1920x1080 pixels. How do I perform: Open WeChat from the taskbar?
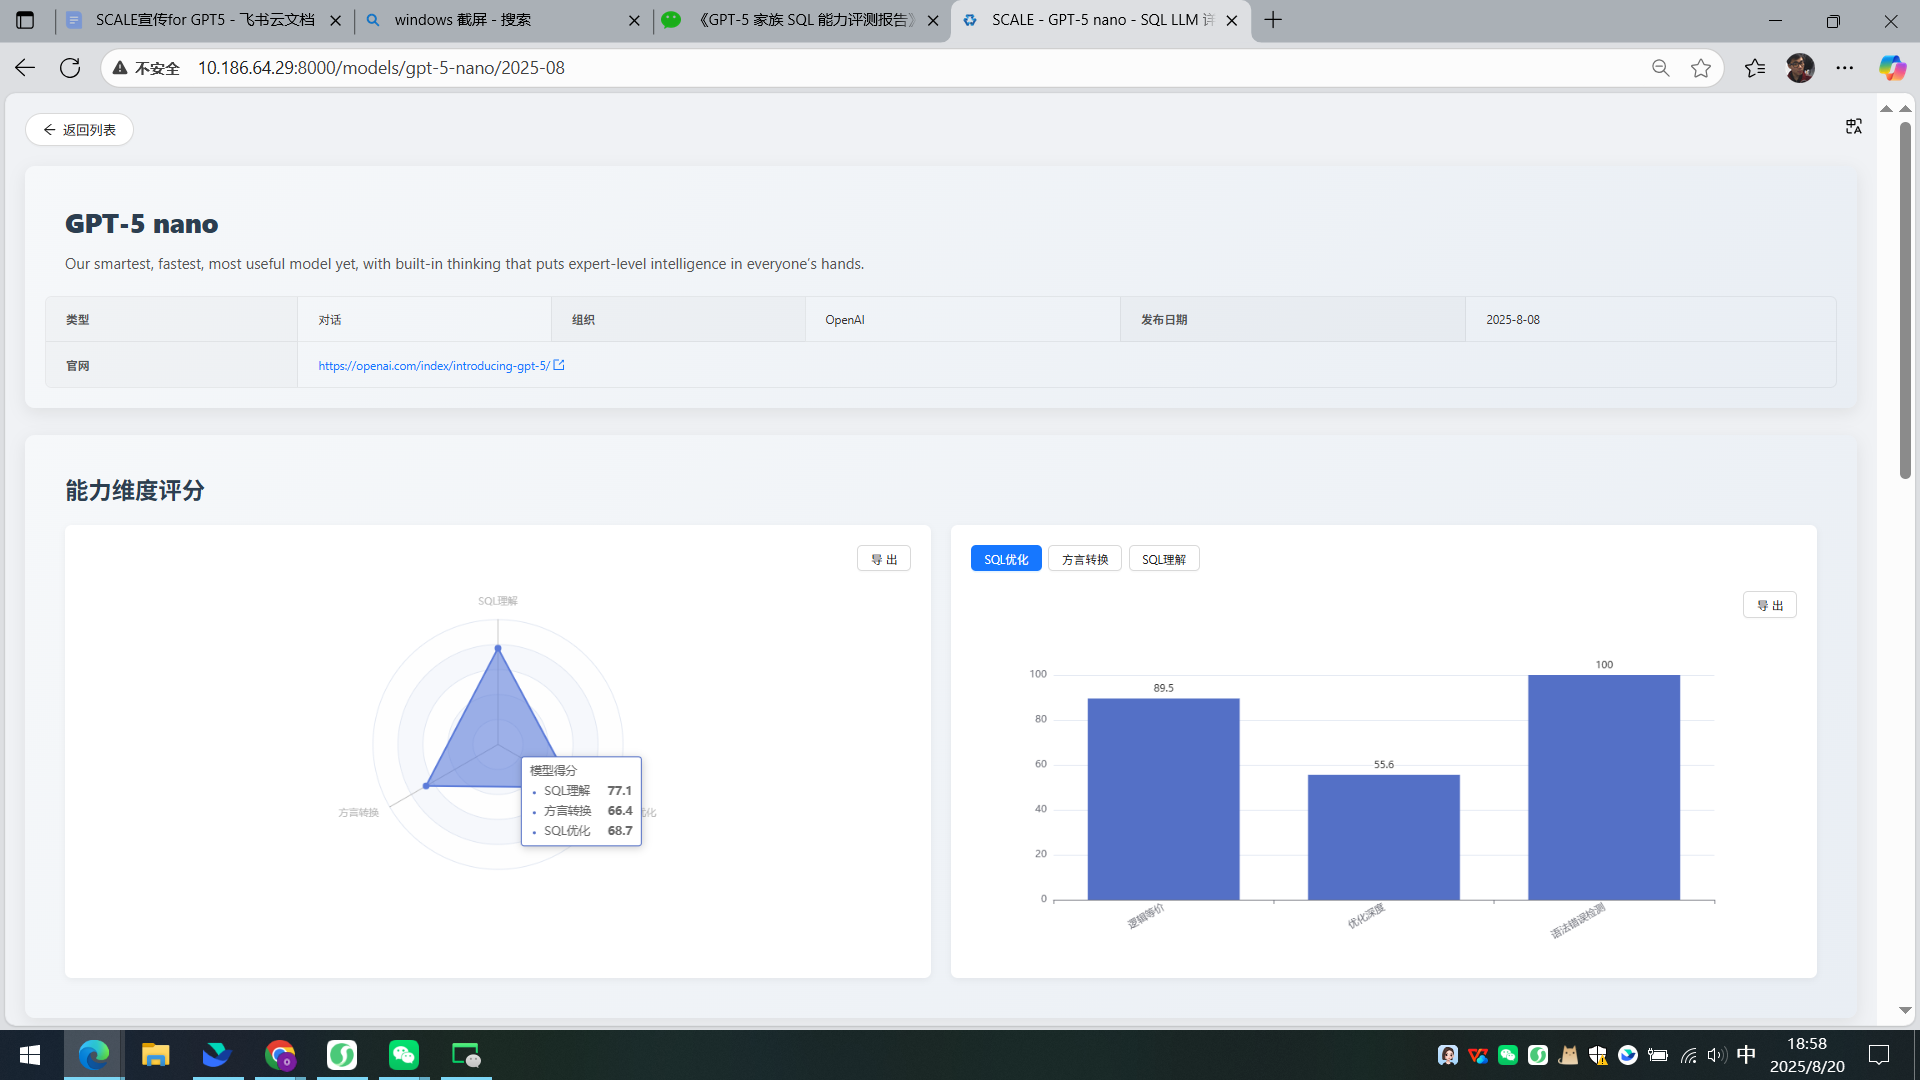tap(404, 1055)
